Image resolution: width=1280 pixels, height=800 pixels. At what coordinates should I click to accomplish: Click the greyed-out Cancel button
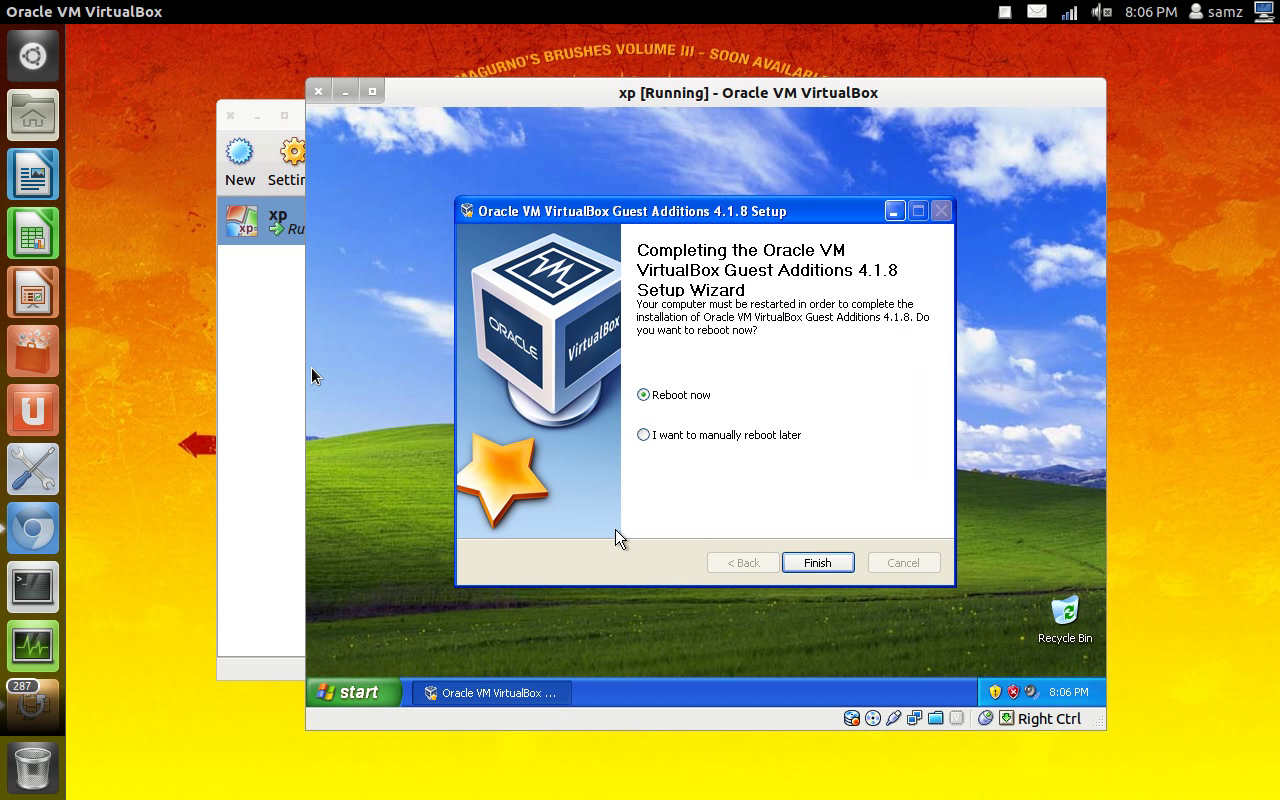[903, 563]
